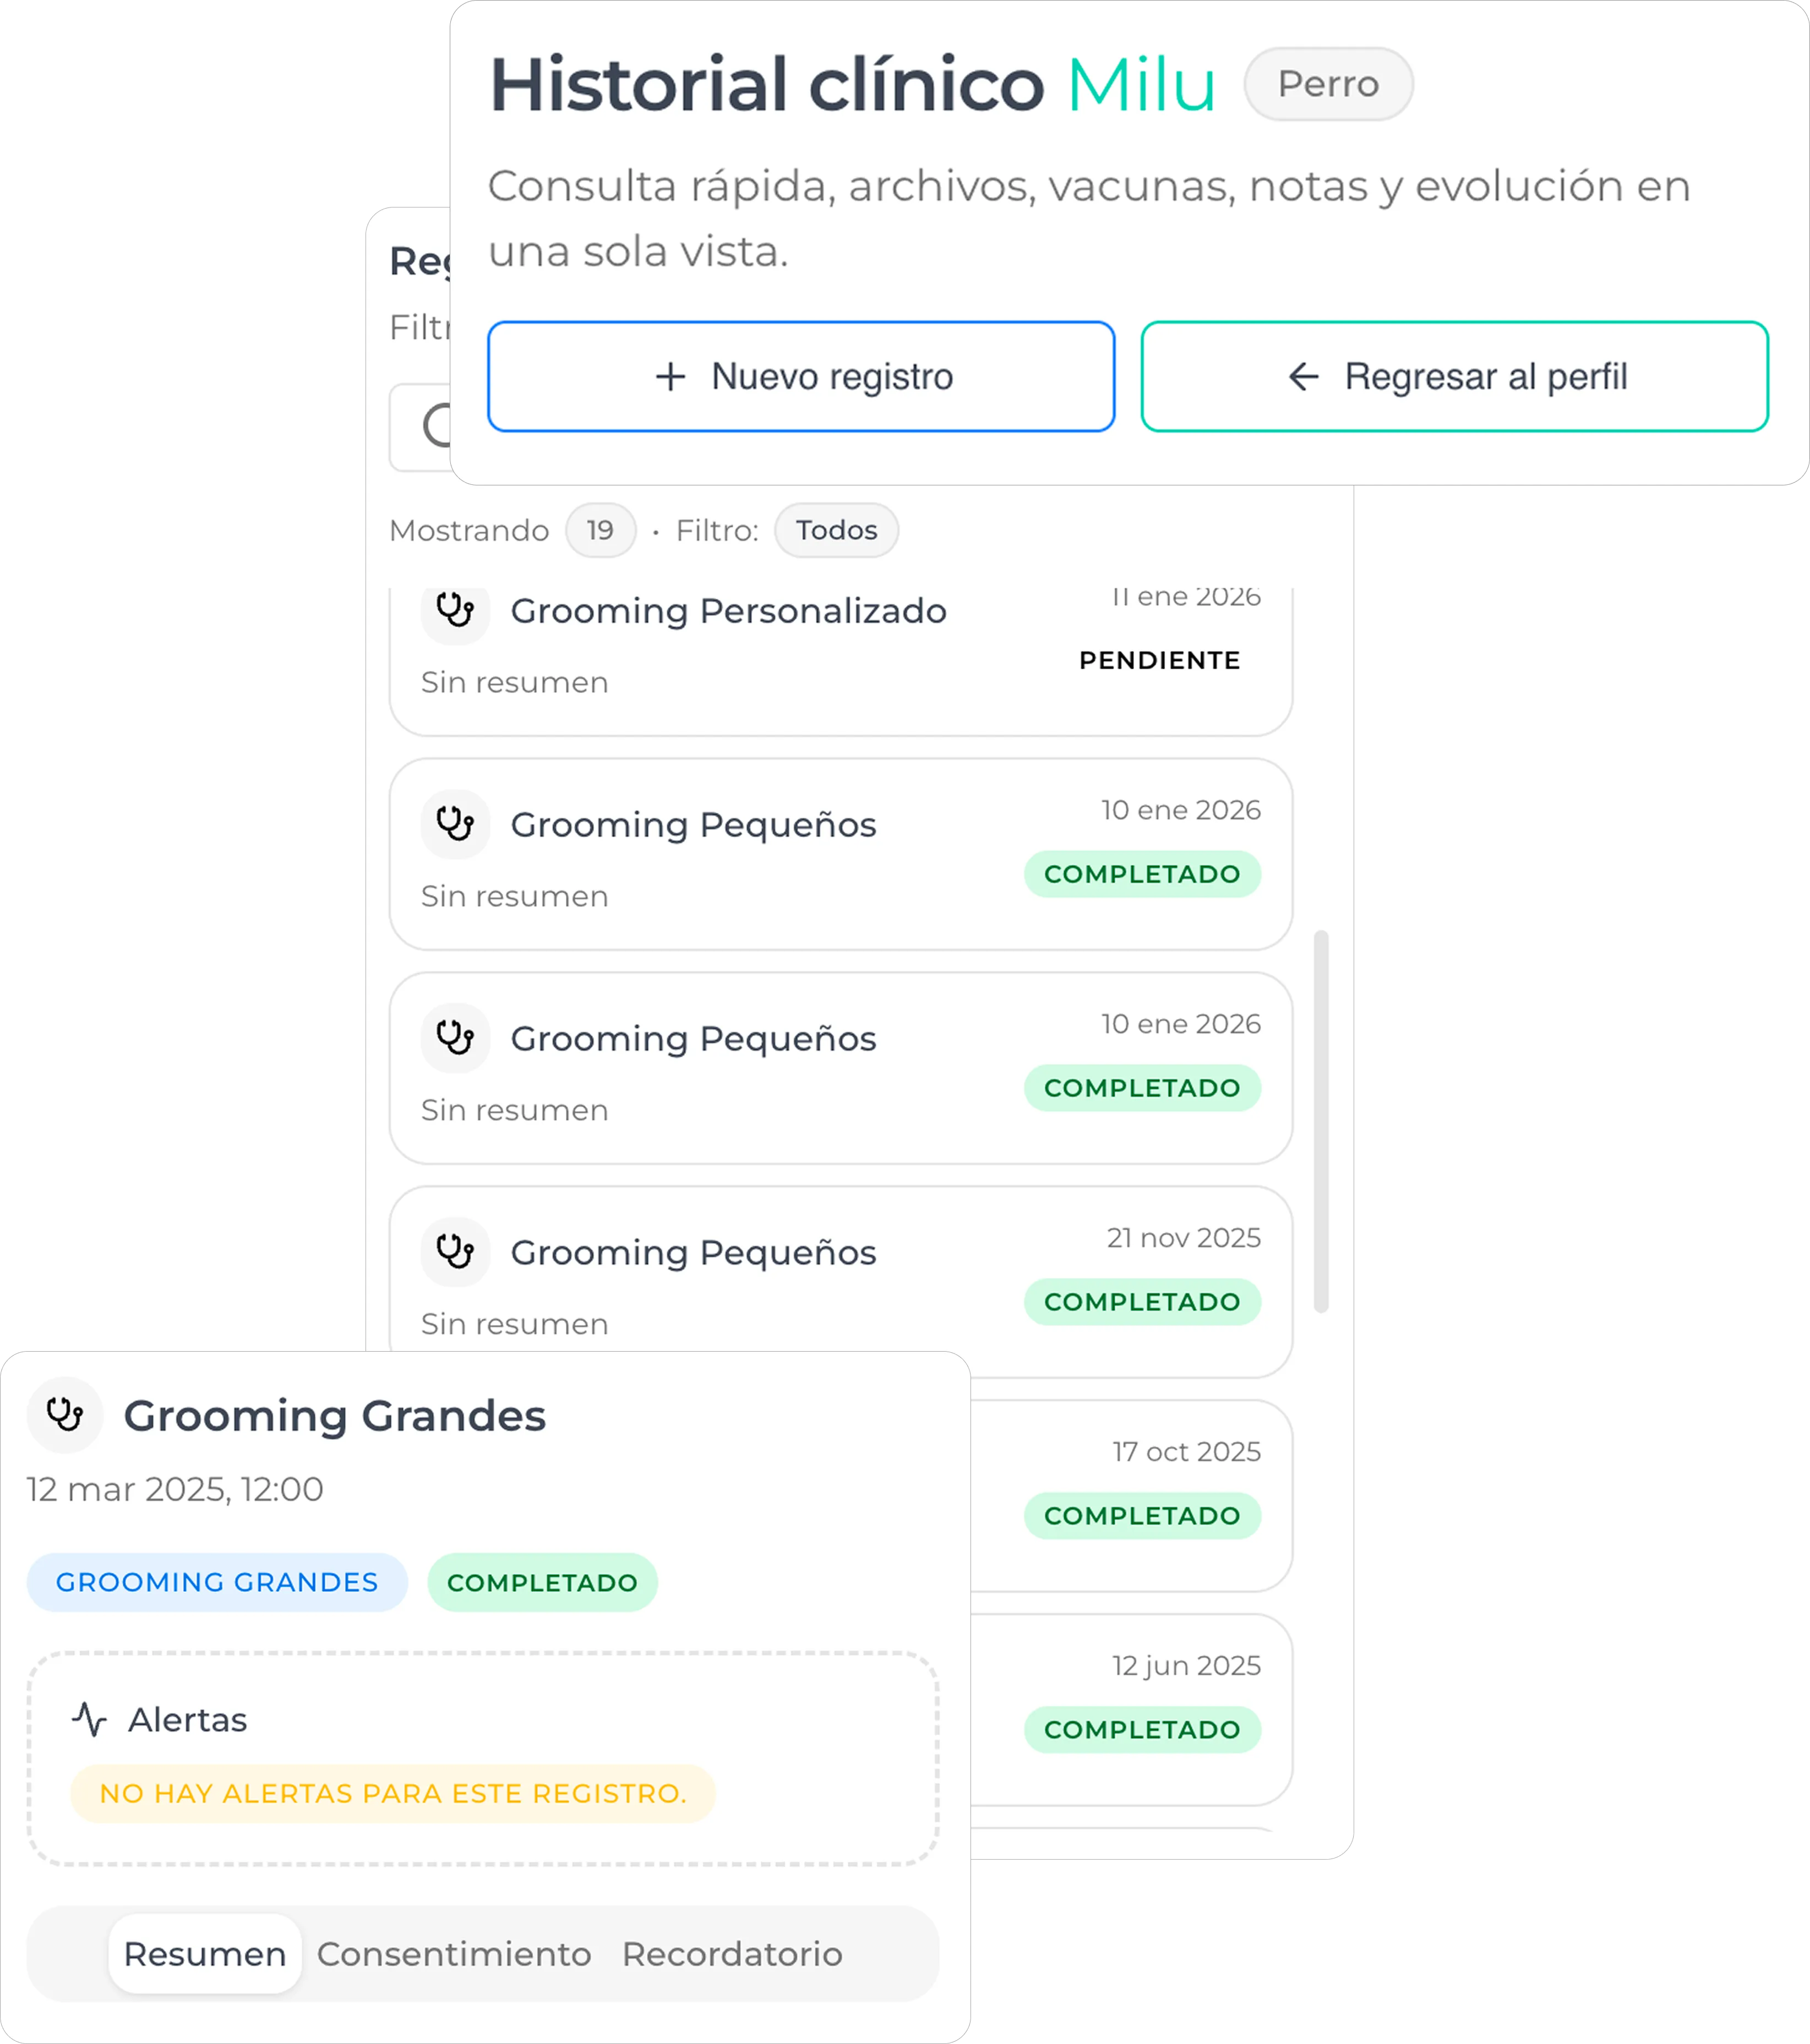Click the blue GROOMING GRANDES tag
Viewport: 1810px width, 2044px height.
[217, 1582]
